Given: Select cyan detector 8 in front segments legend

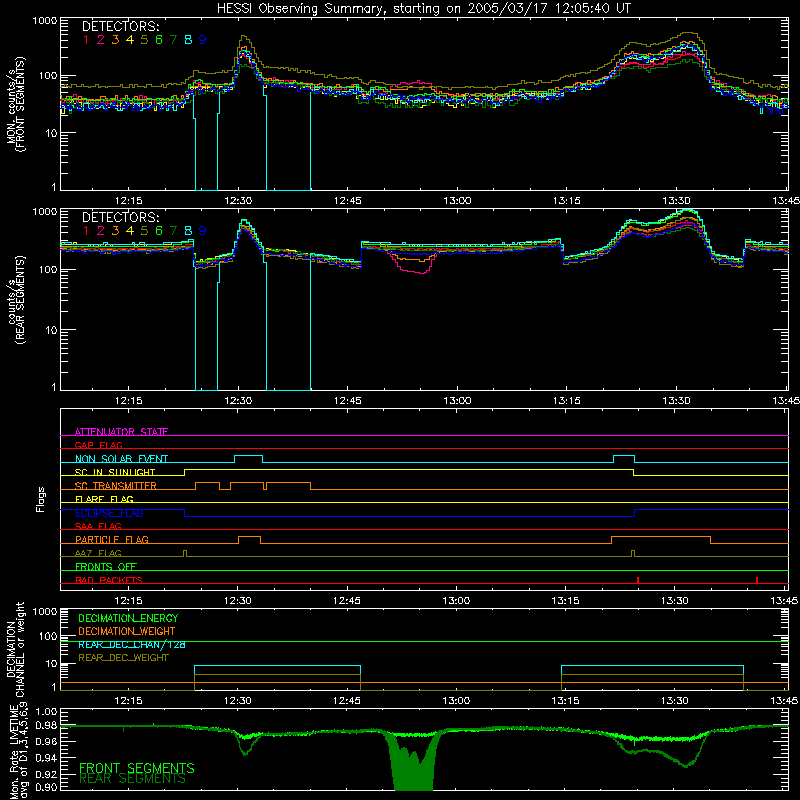Looking at the screenshot, I should coord(188,40).
